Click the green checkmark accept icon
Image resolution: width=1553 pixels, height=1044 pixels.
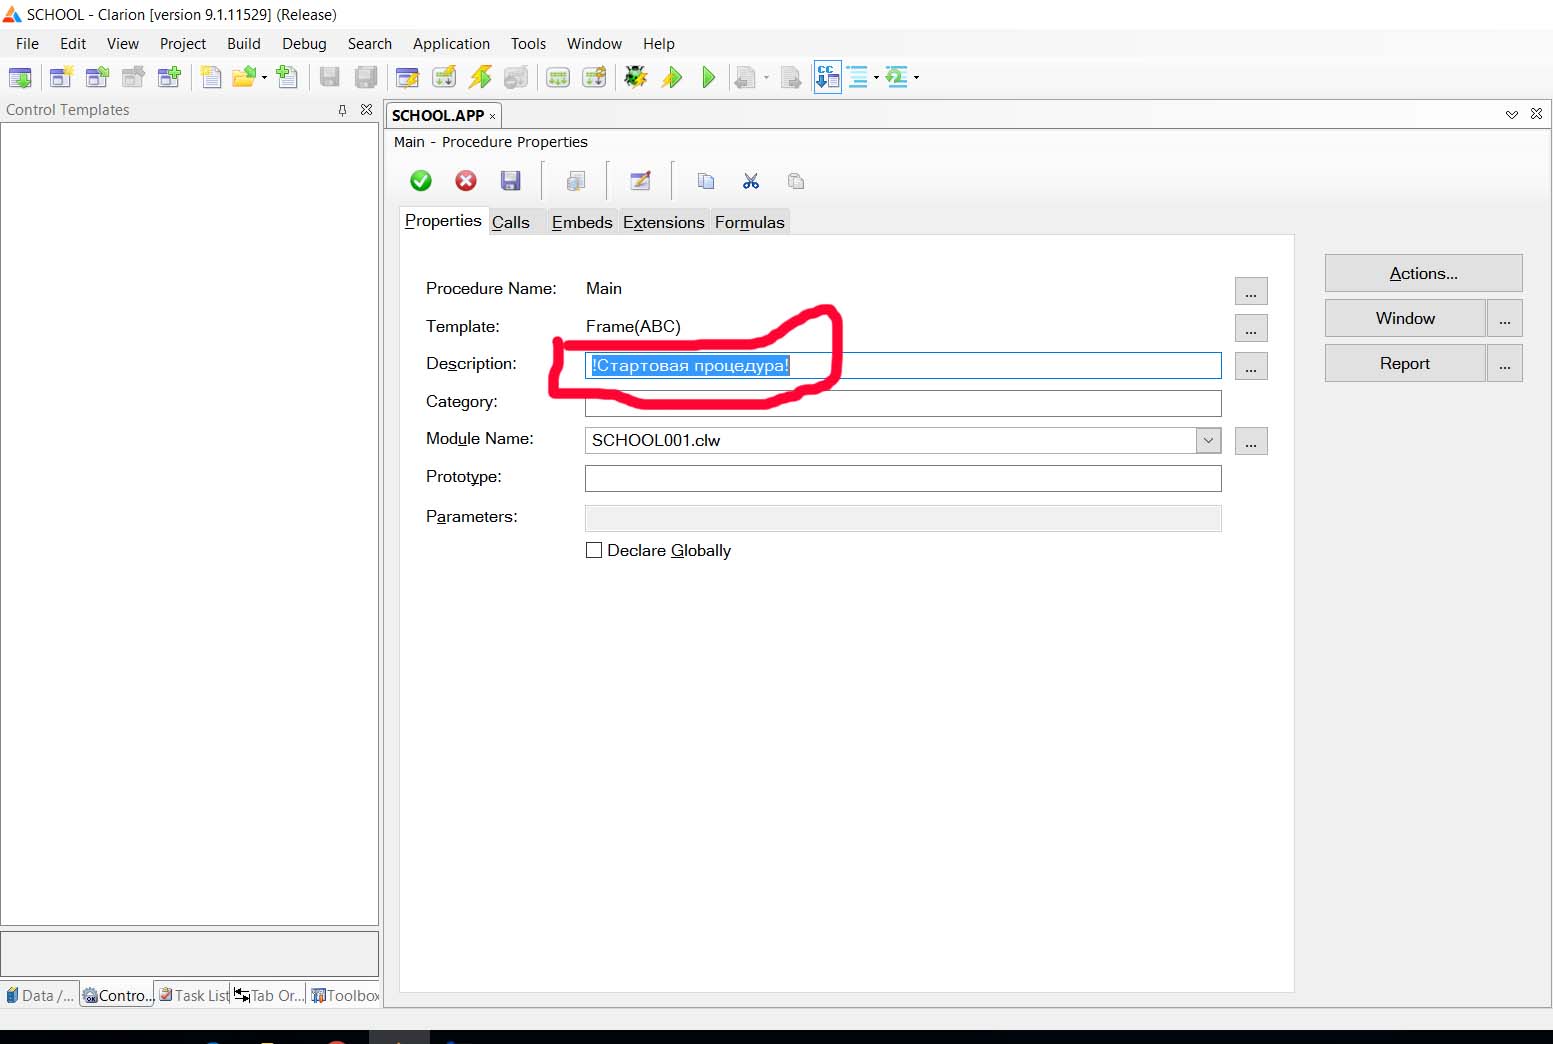click(x=421, y=181)
